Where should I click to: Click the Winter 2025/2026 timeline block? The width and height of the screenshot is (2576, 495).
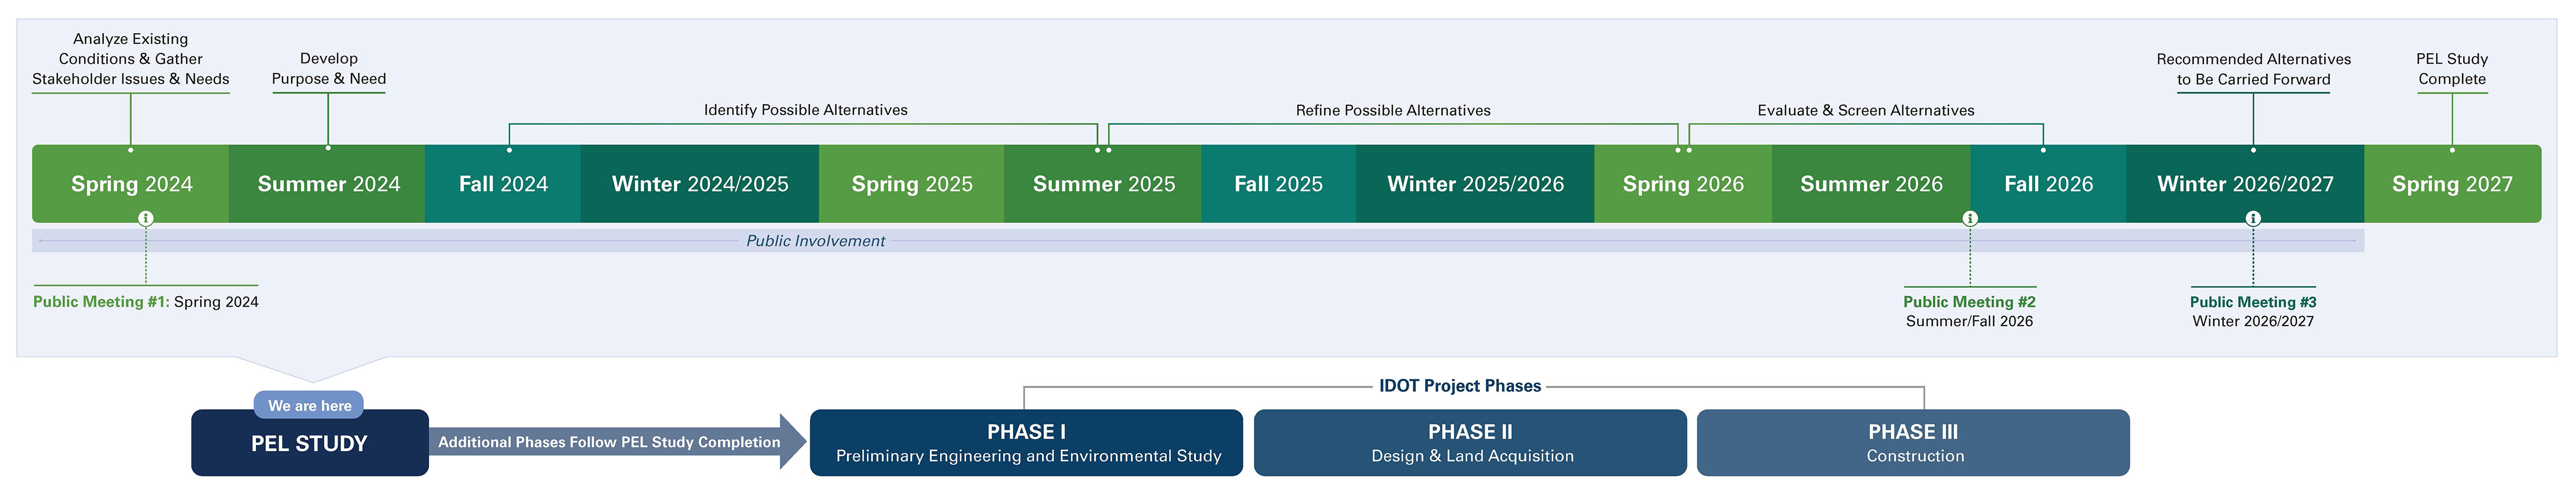point(1475,184)
